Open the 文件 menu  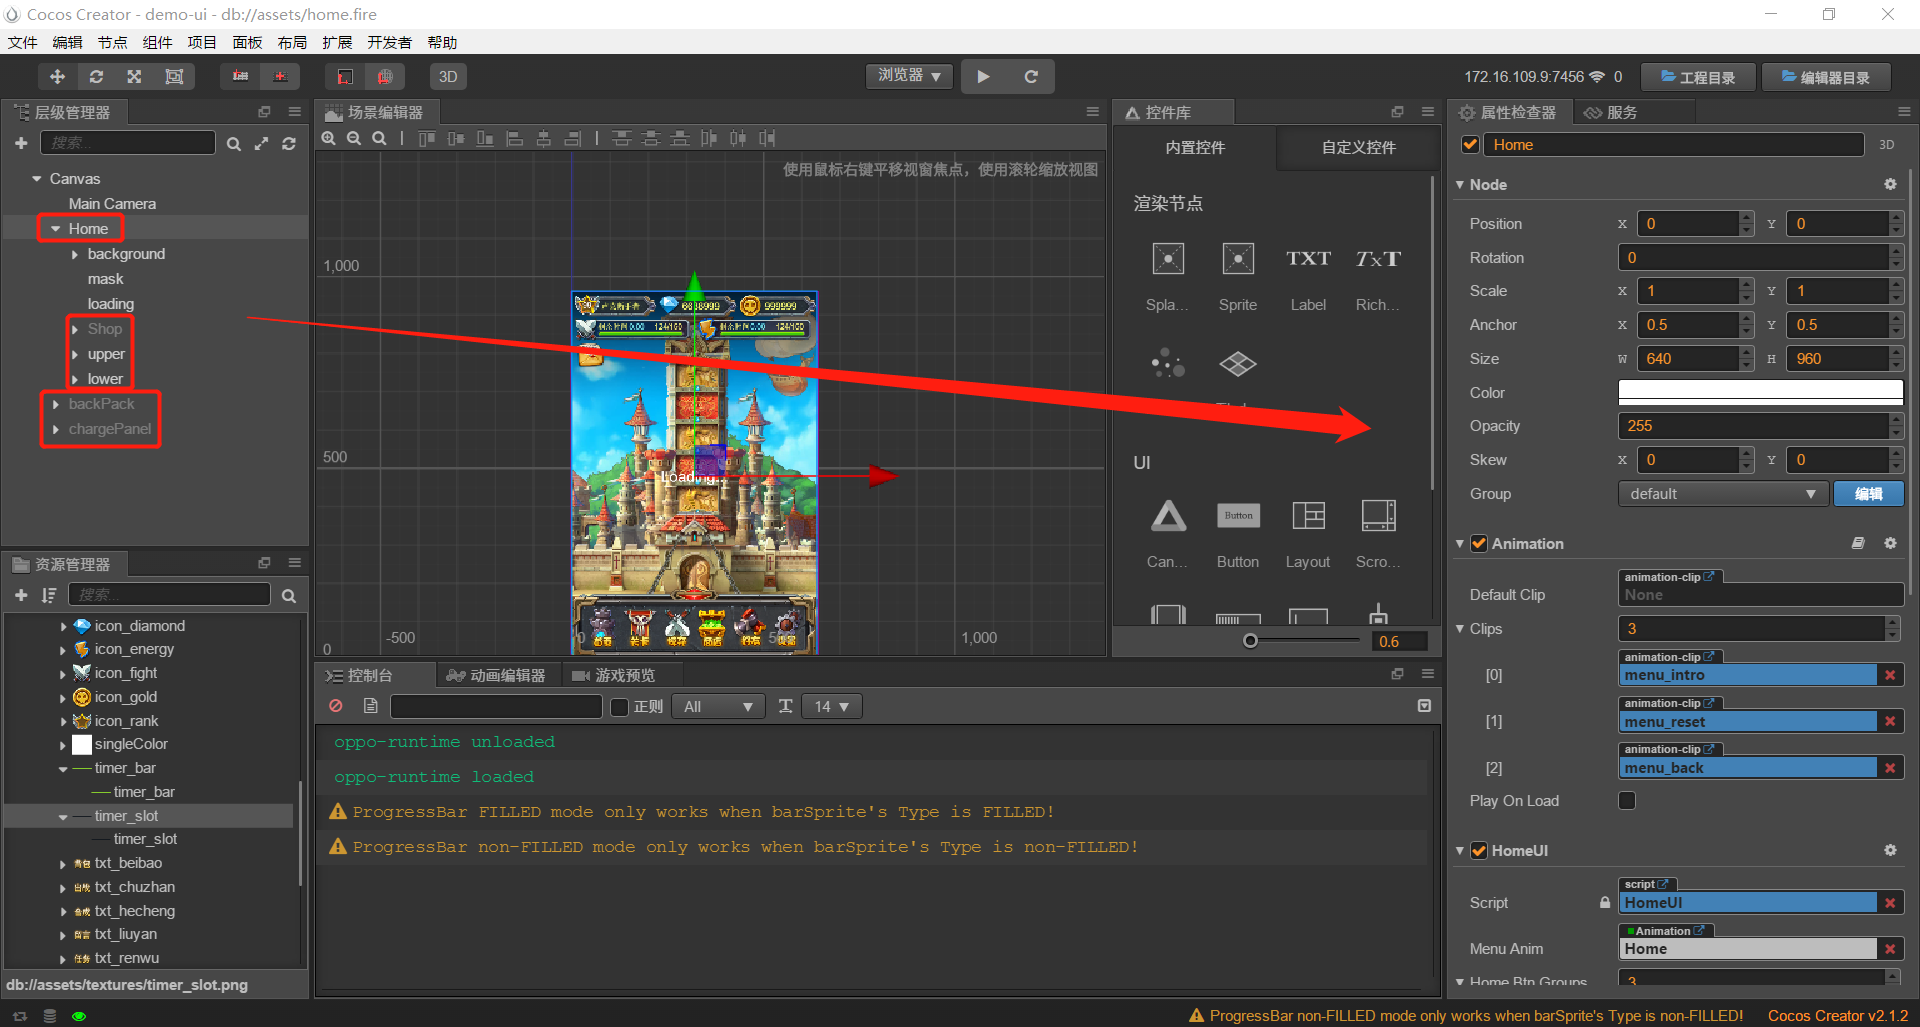point(23,42)
